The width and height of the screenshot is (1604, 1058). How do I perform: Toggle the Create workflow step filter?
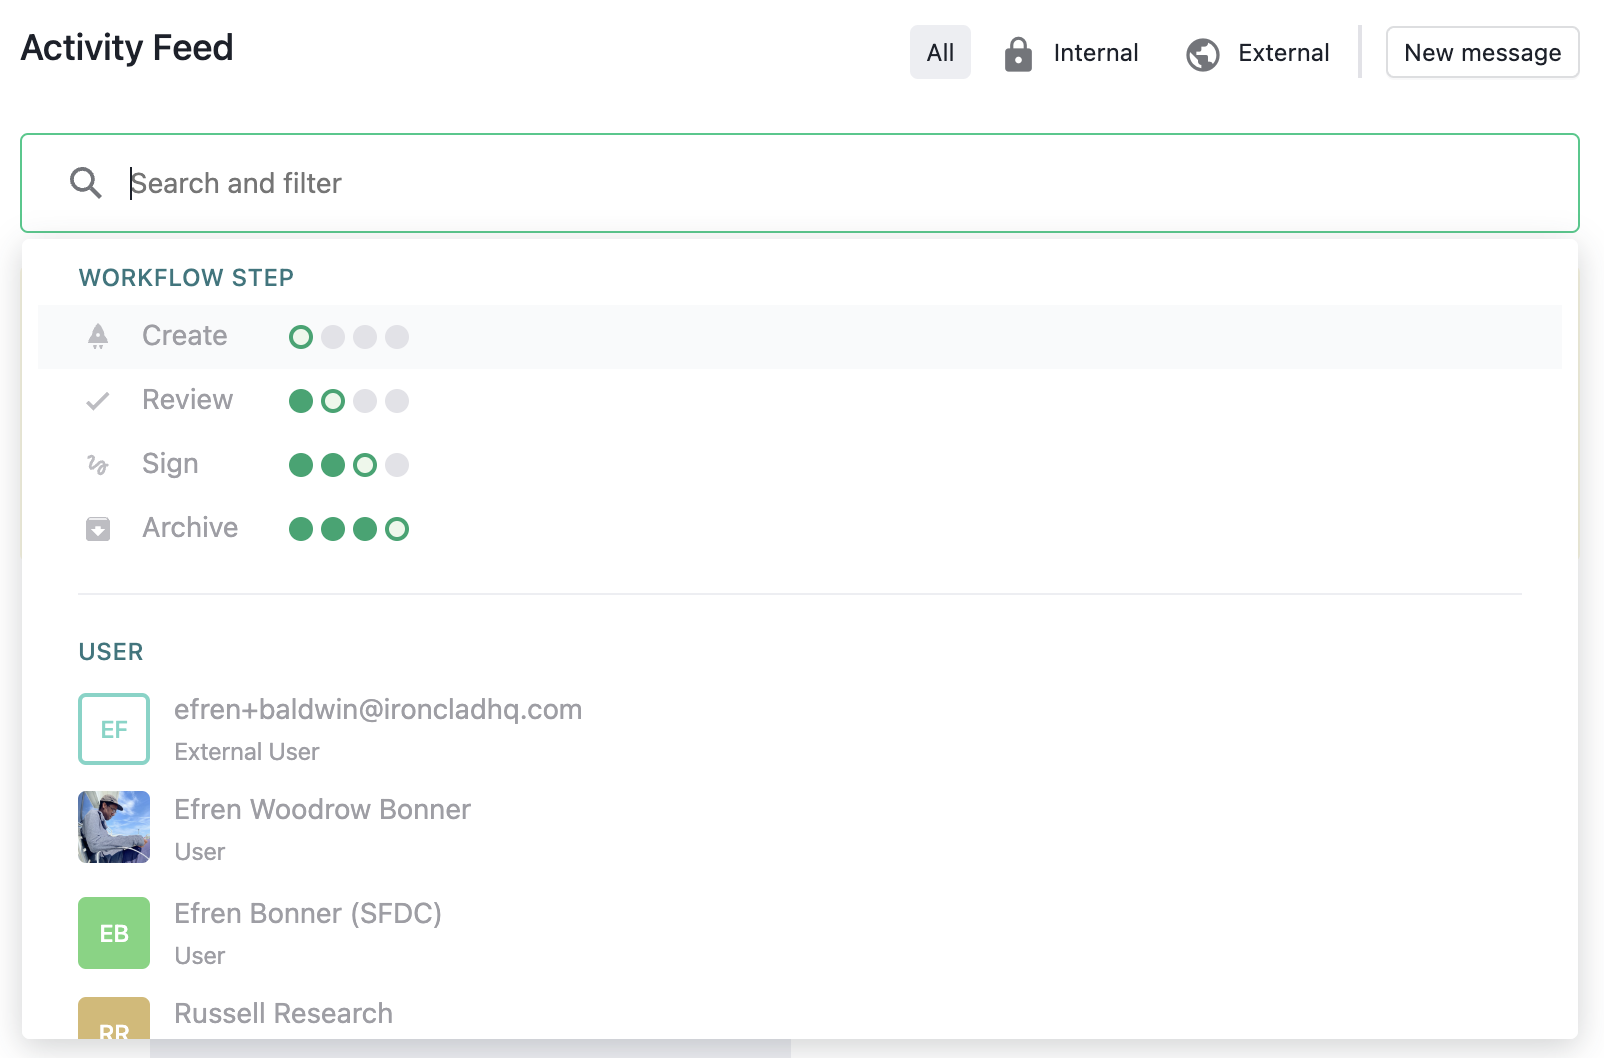tap(184, 336)
